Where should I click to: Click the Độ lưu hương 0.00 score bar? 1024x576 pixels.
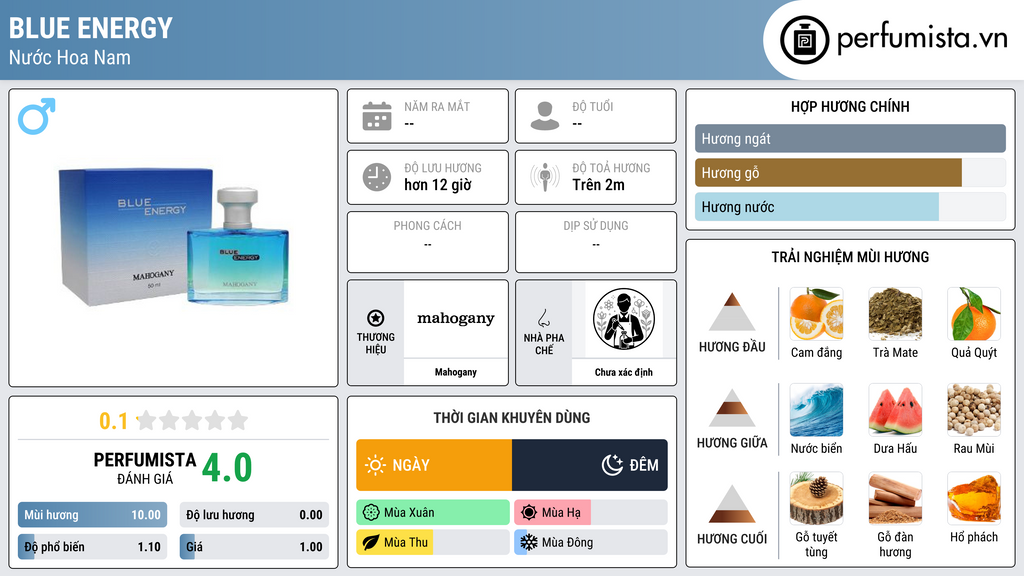[x=254, y=515]
